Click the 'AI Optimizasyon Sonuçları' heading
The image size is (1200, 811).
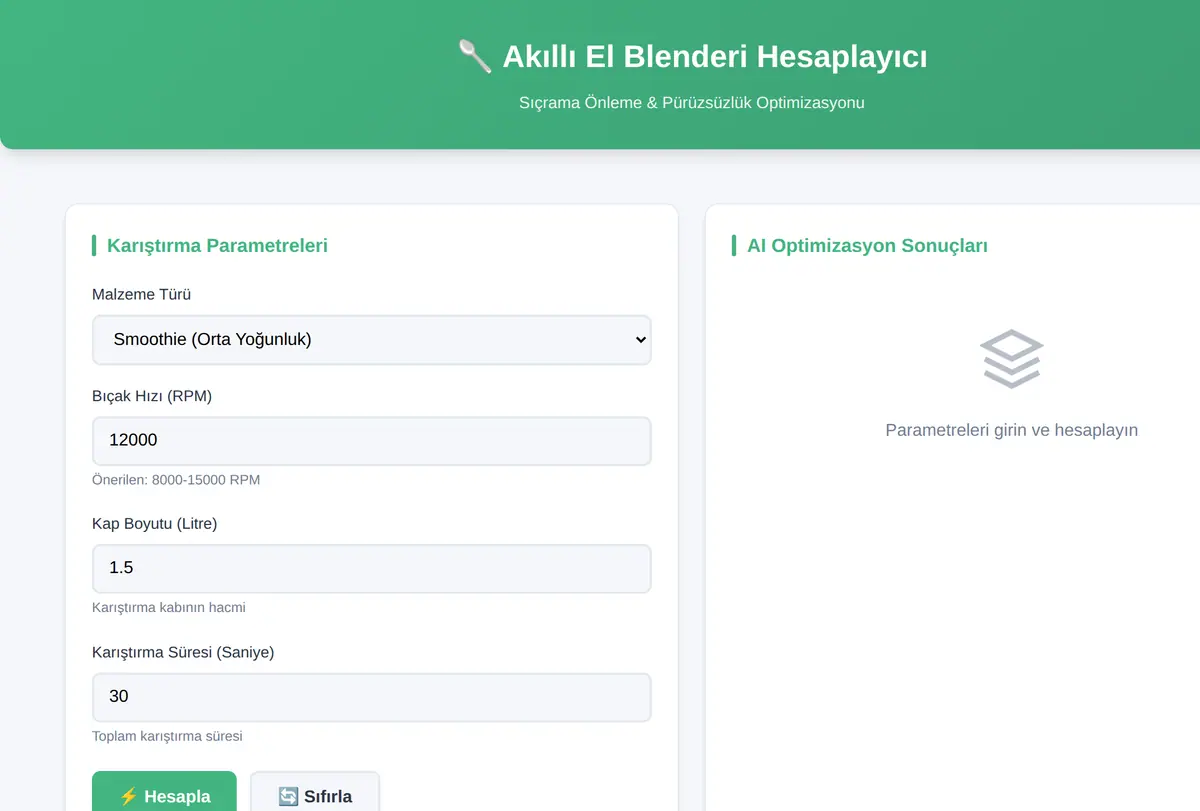[867, 245]
